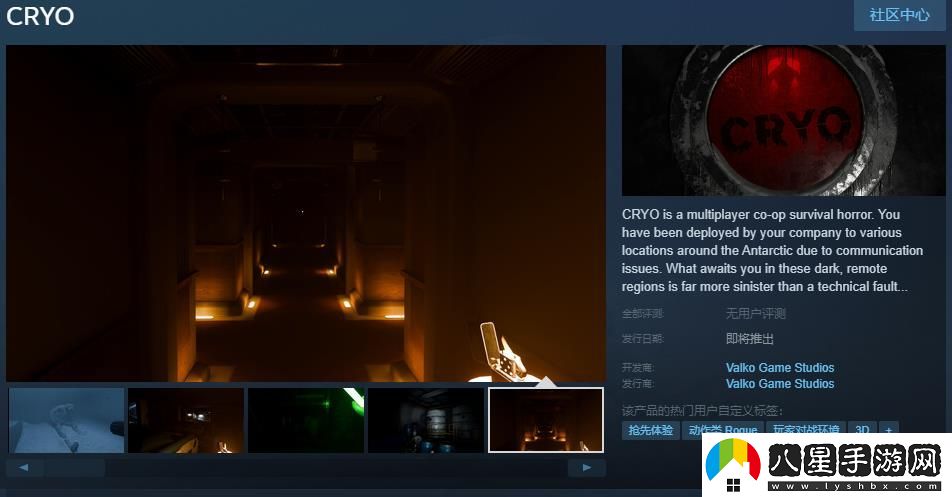The image size is (952, 497).
Task: Select the green light screenshot thumbnail
Action: point(306,420)
